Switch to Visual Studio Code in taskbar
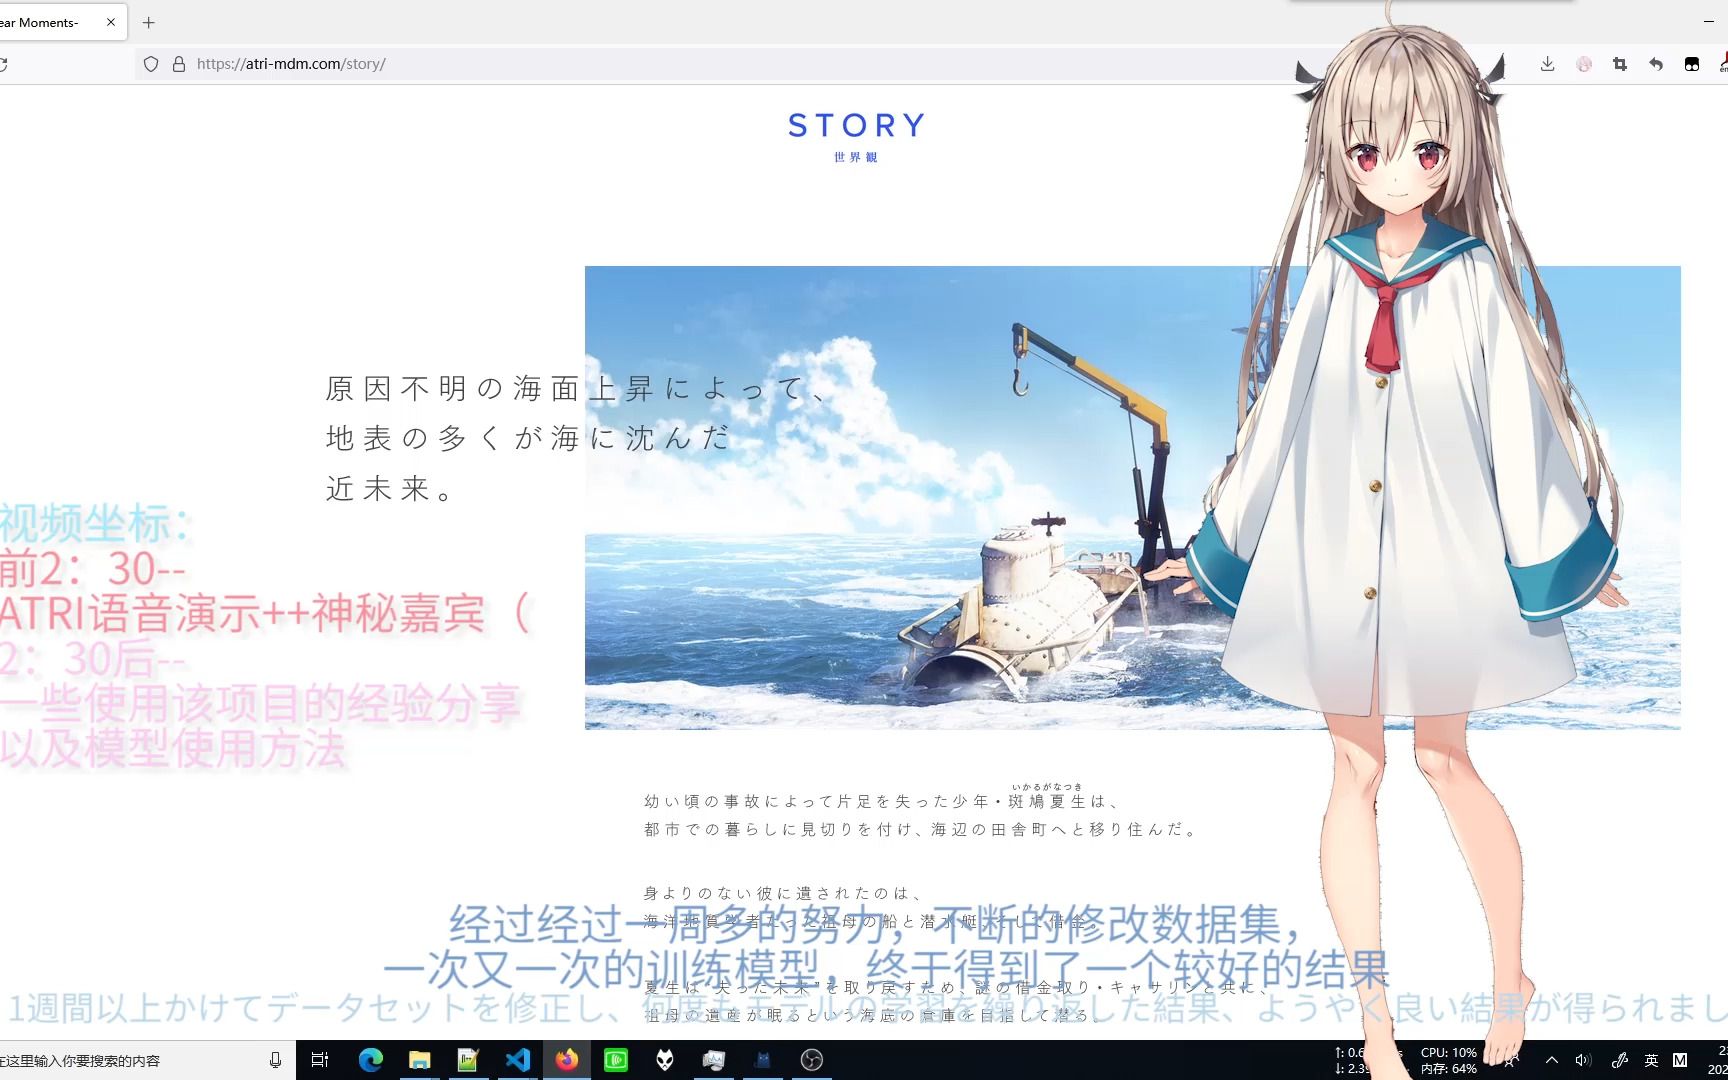1728x1080 pixels. coord(517,1060)
